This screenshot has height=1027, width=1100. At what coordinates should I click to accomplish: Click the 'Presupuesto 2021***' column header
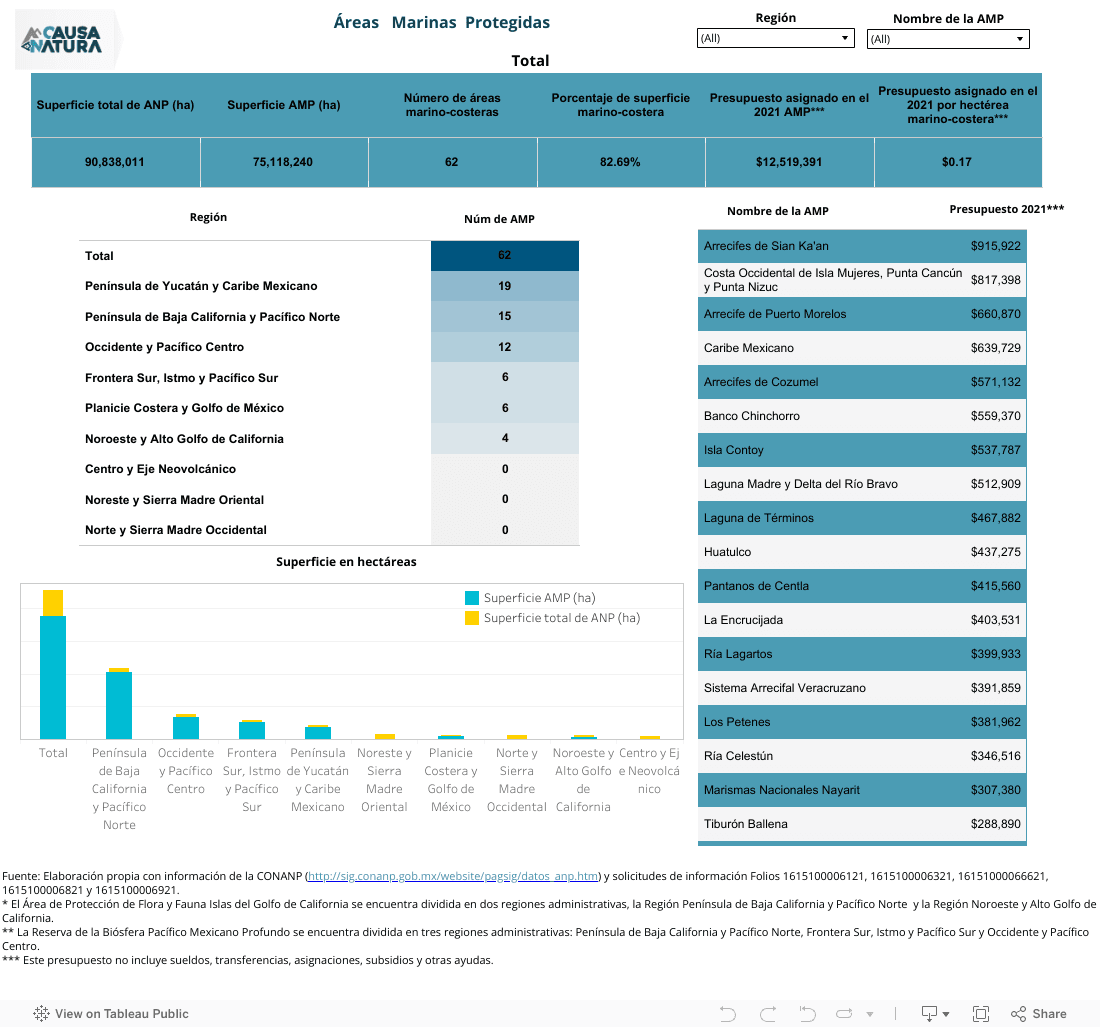[1006, 209]
